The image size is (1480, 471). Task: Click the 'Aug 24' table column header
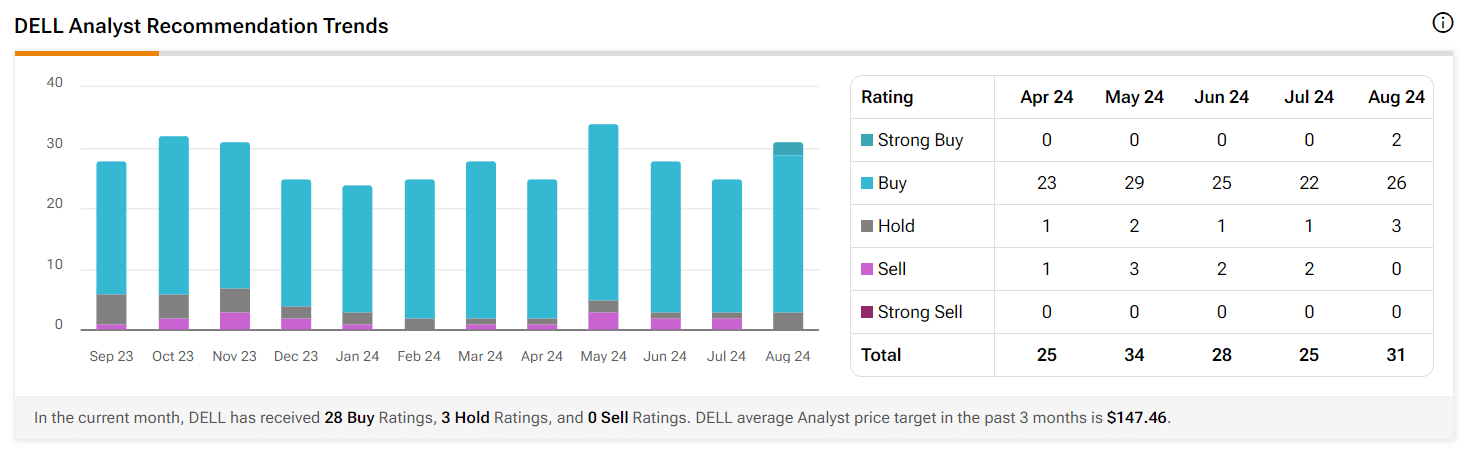point(1396,97)
